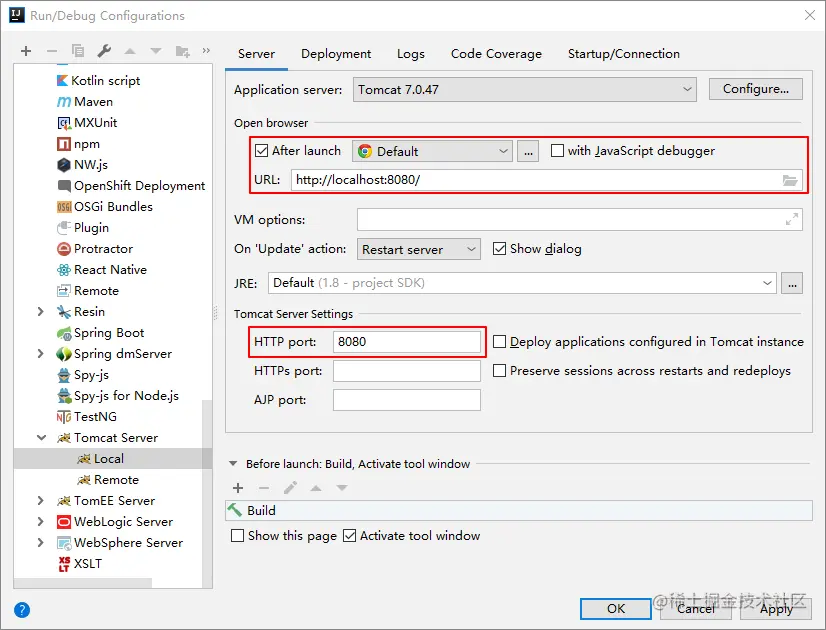
Task: Browse URL with folder icon
Action: [790, 180]
